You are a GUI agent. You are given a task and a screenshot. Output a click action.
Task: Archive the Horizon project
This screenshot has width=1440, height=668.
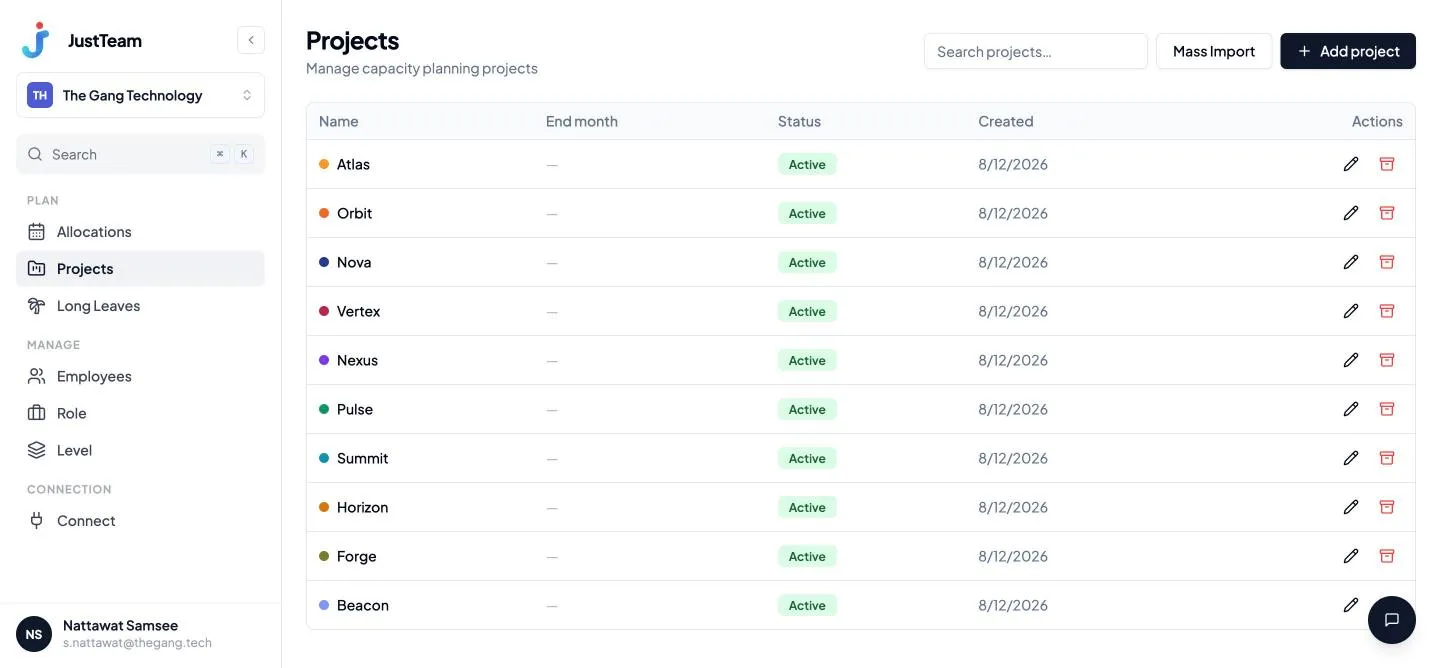(x=1387, y=507)
